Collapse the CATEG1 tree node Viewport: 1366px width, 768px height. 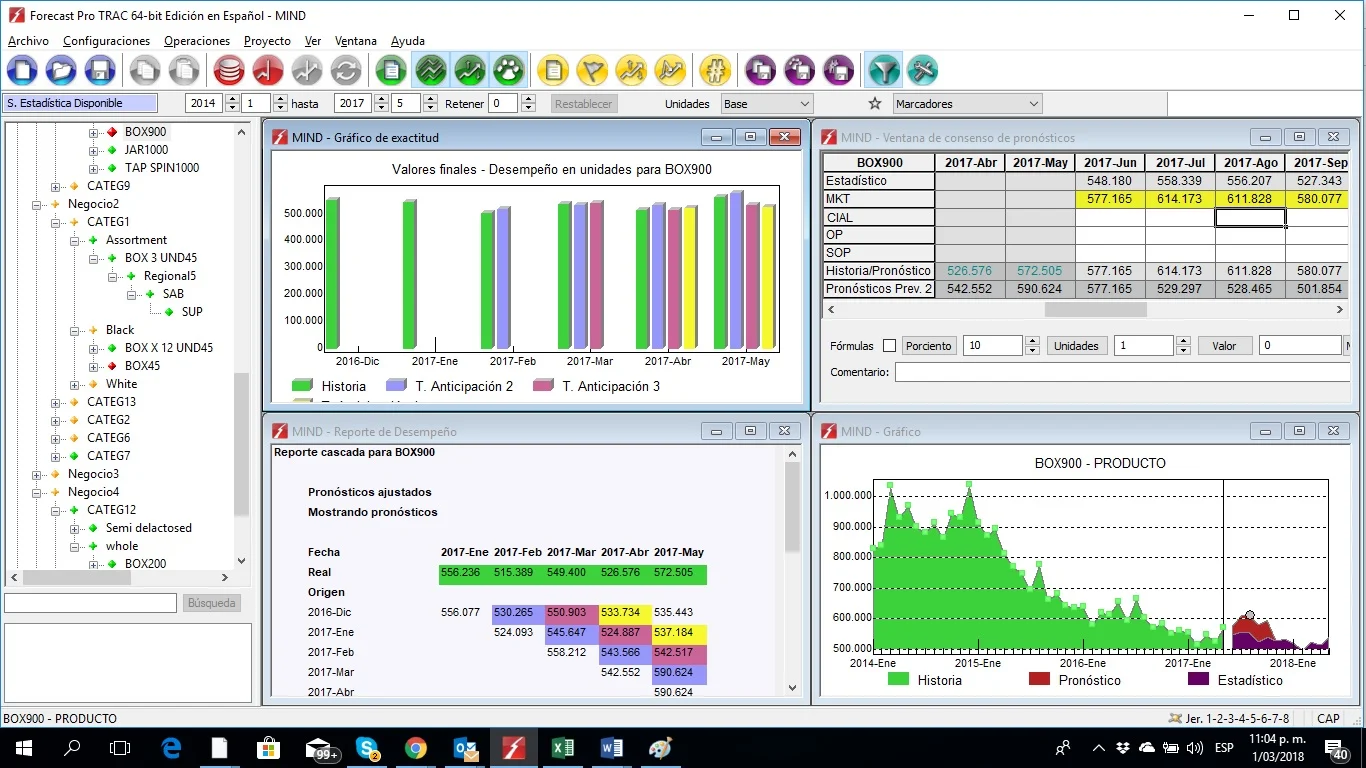[x=57, y=222]
